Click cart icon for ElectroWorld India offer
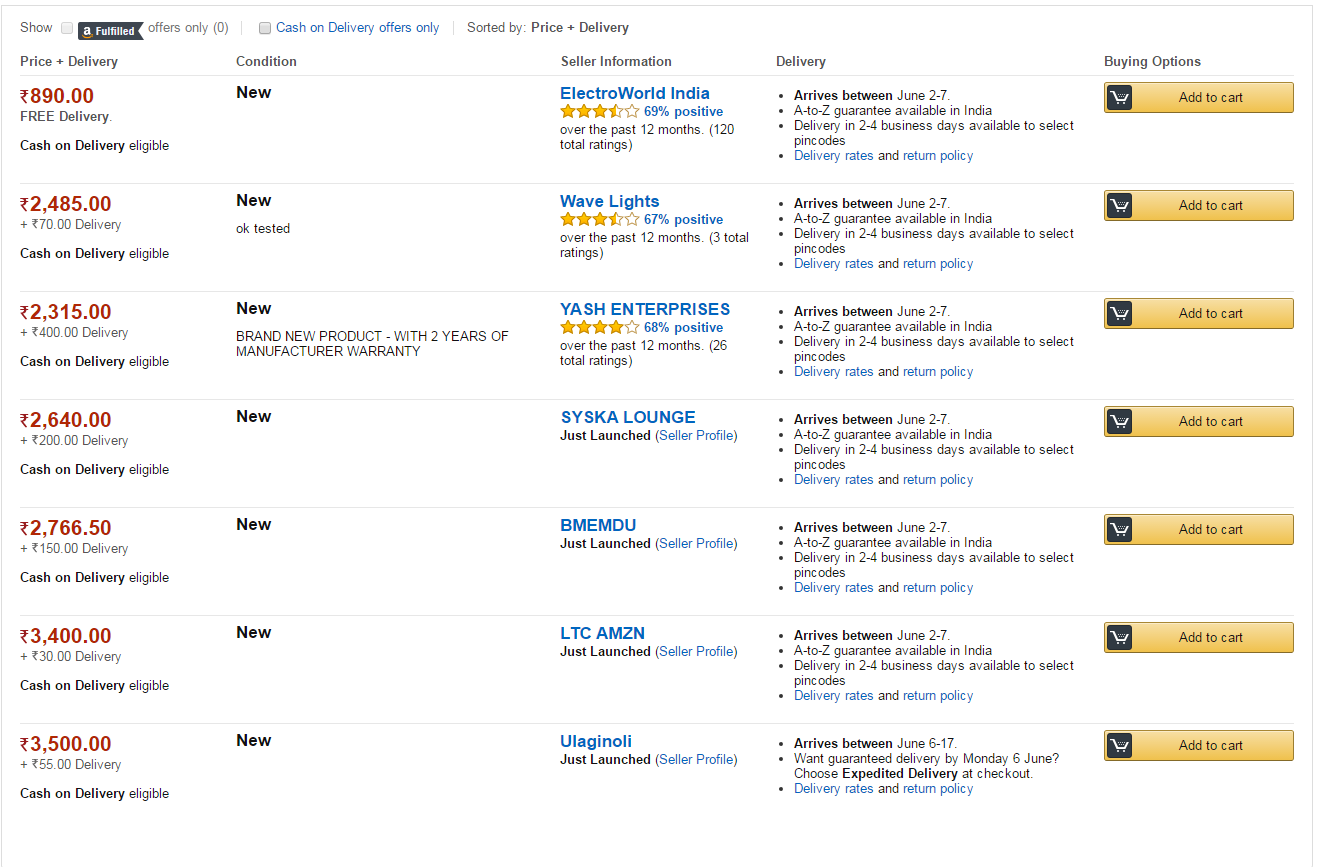 coord(1120,97)
